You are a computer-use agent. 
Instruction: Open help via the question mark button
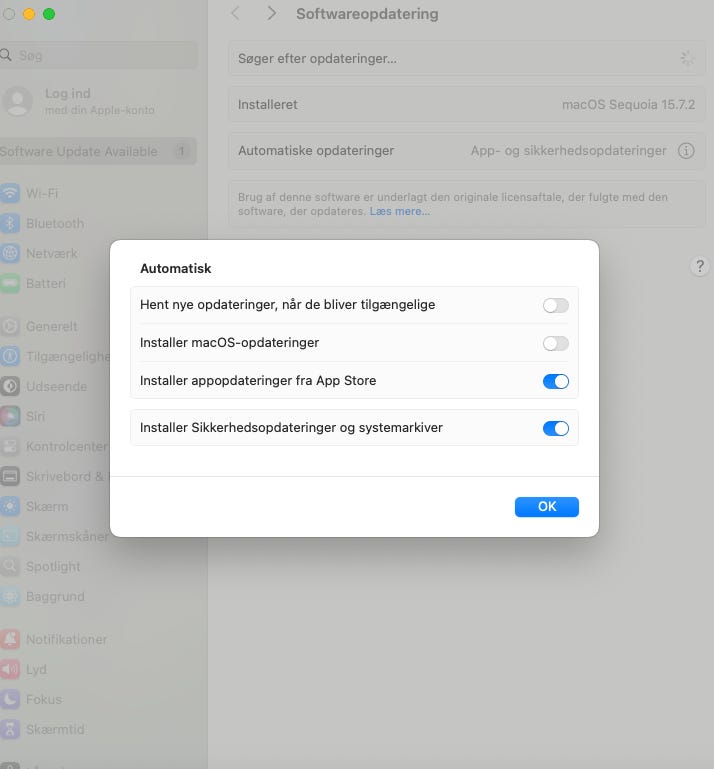tap(700, 266)
